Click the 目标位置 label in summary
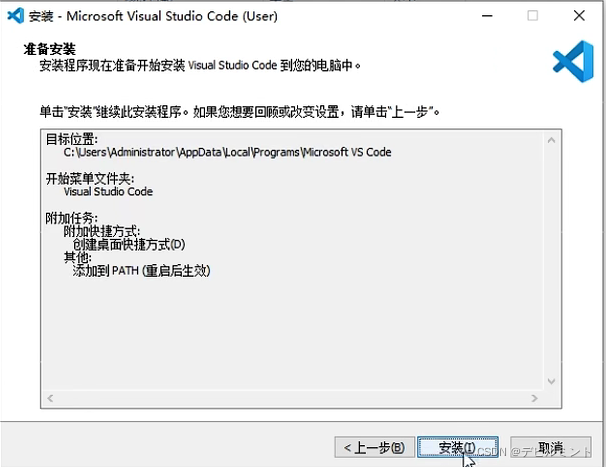The width and height of the screenshot is (606, 467). click(x=72, y=139)
